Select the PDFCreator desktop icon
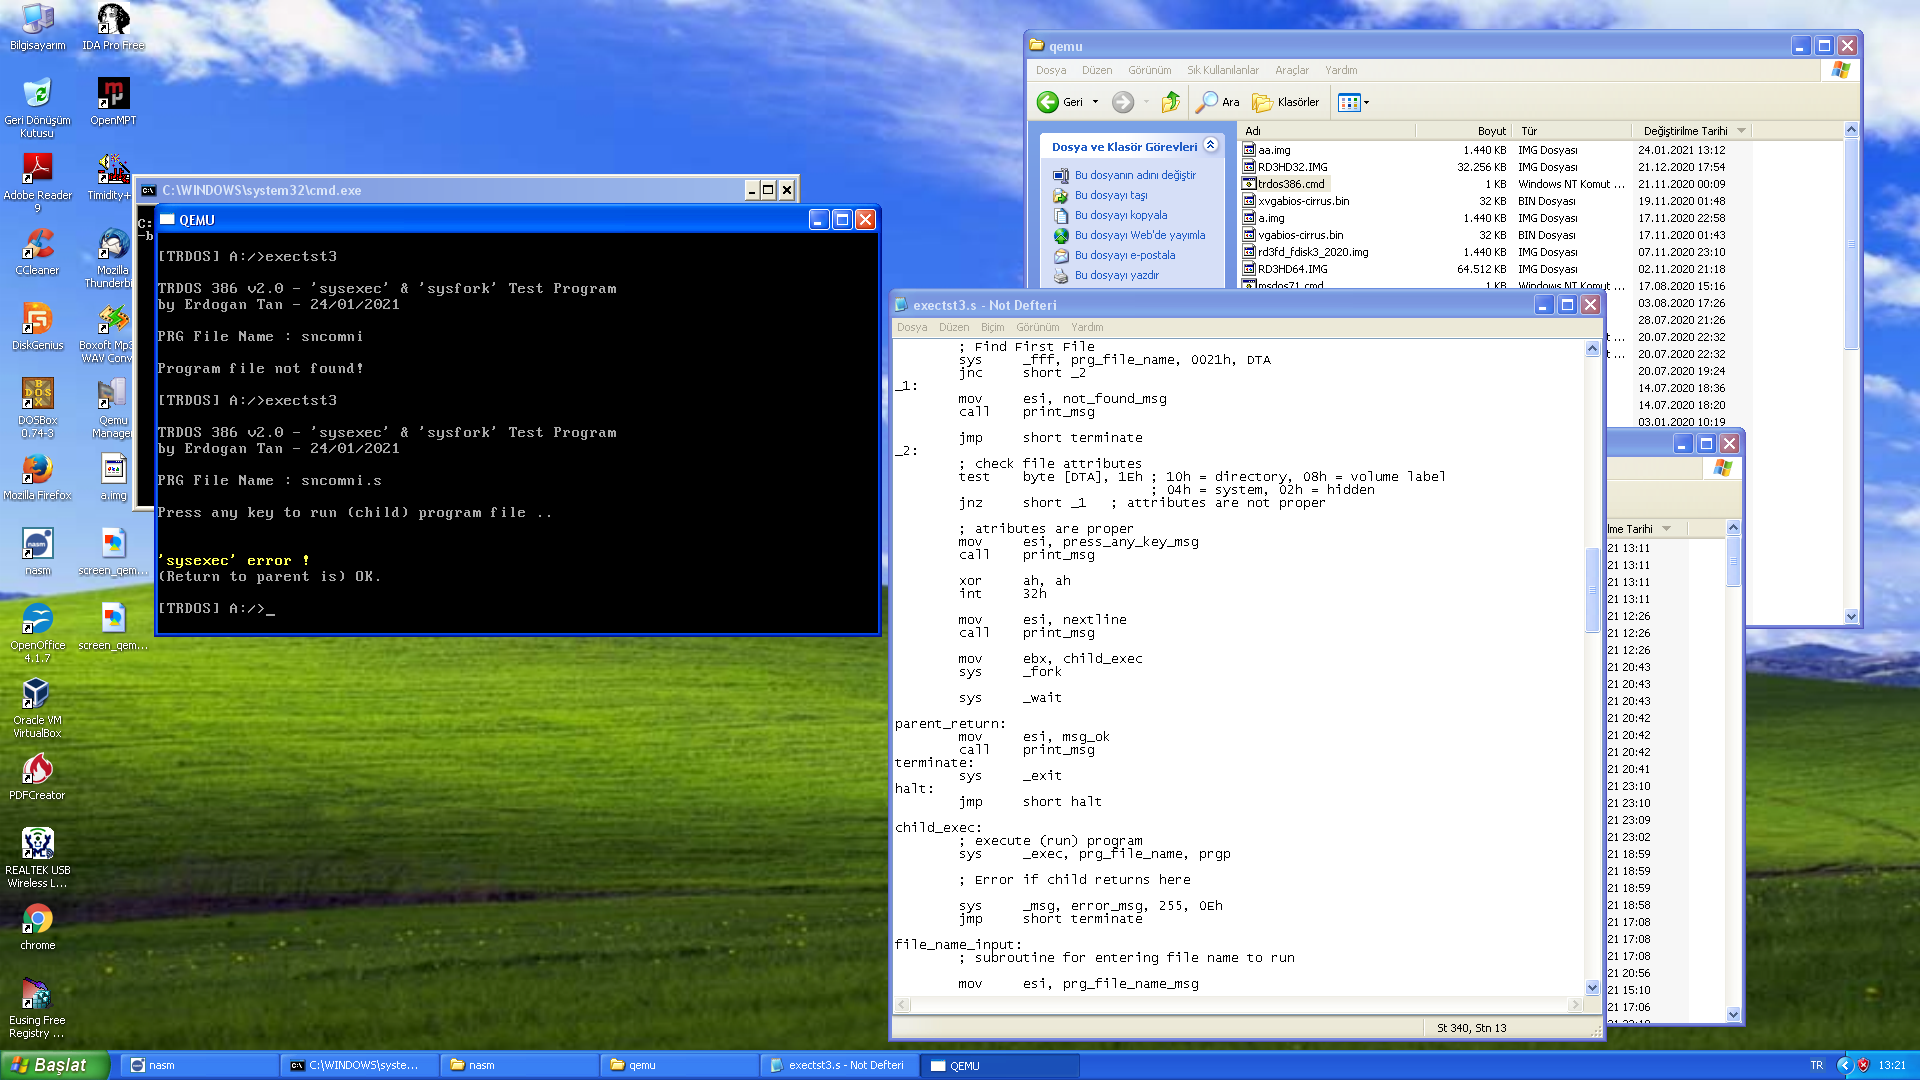 point(38,777)
